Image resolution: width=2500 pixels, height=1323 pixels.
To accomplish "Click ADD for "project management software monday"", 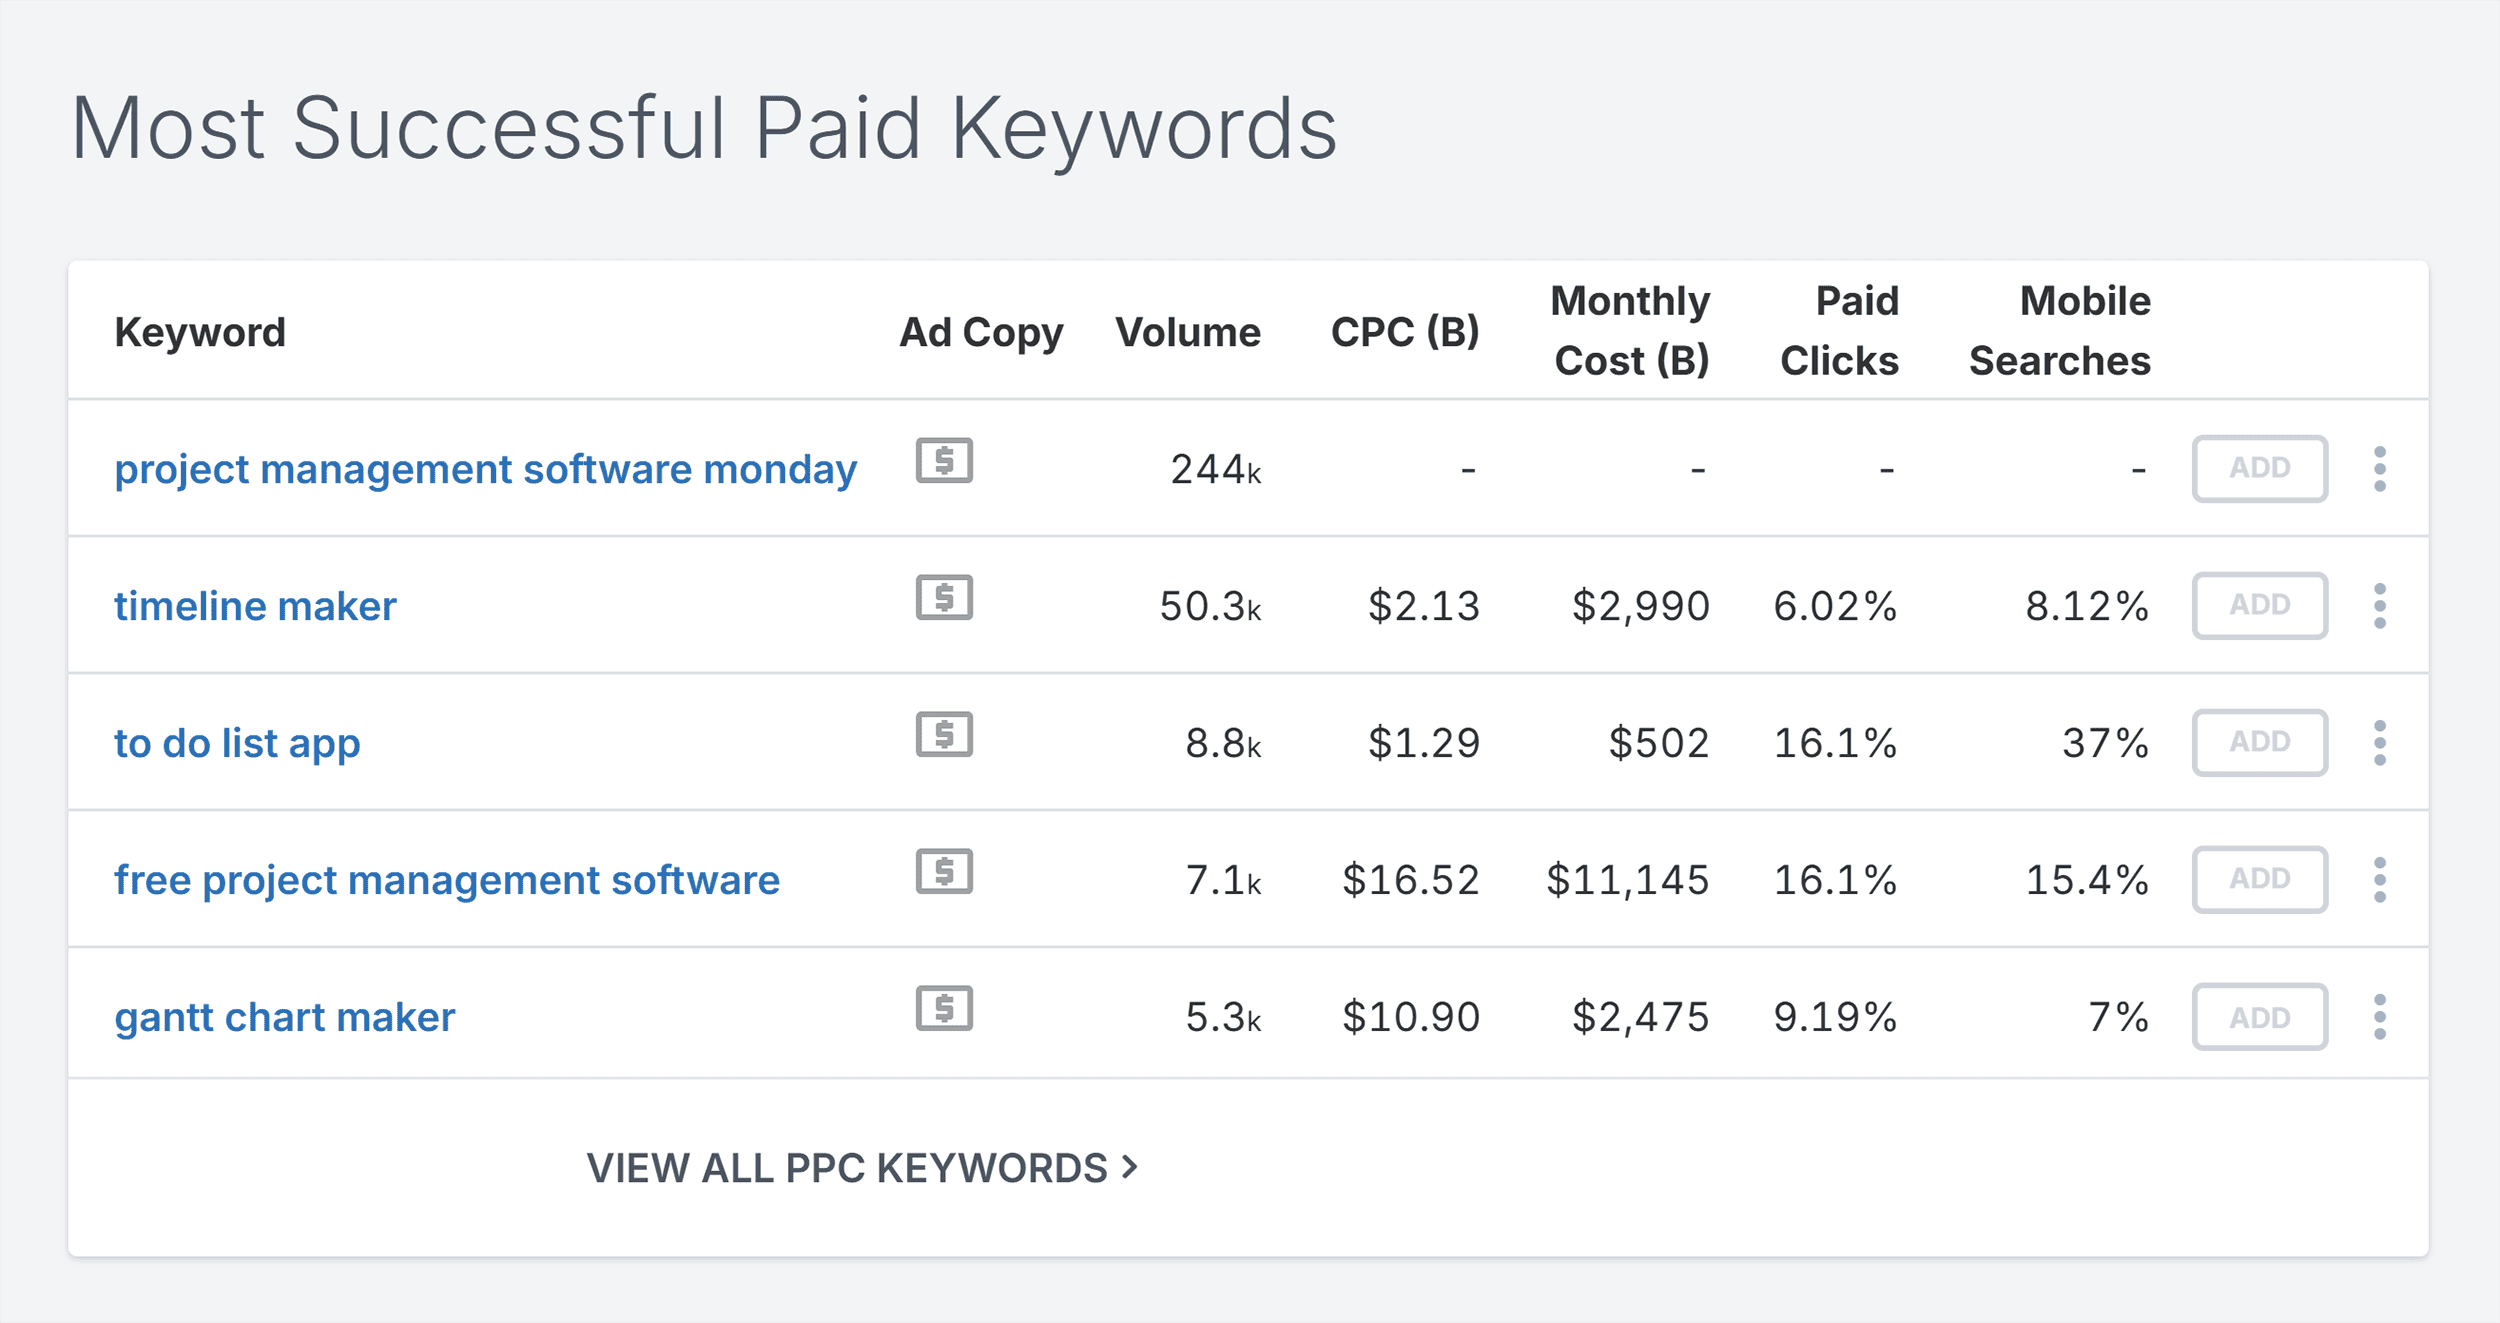I will [x=2259, y=467].
